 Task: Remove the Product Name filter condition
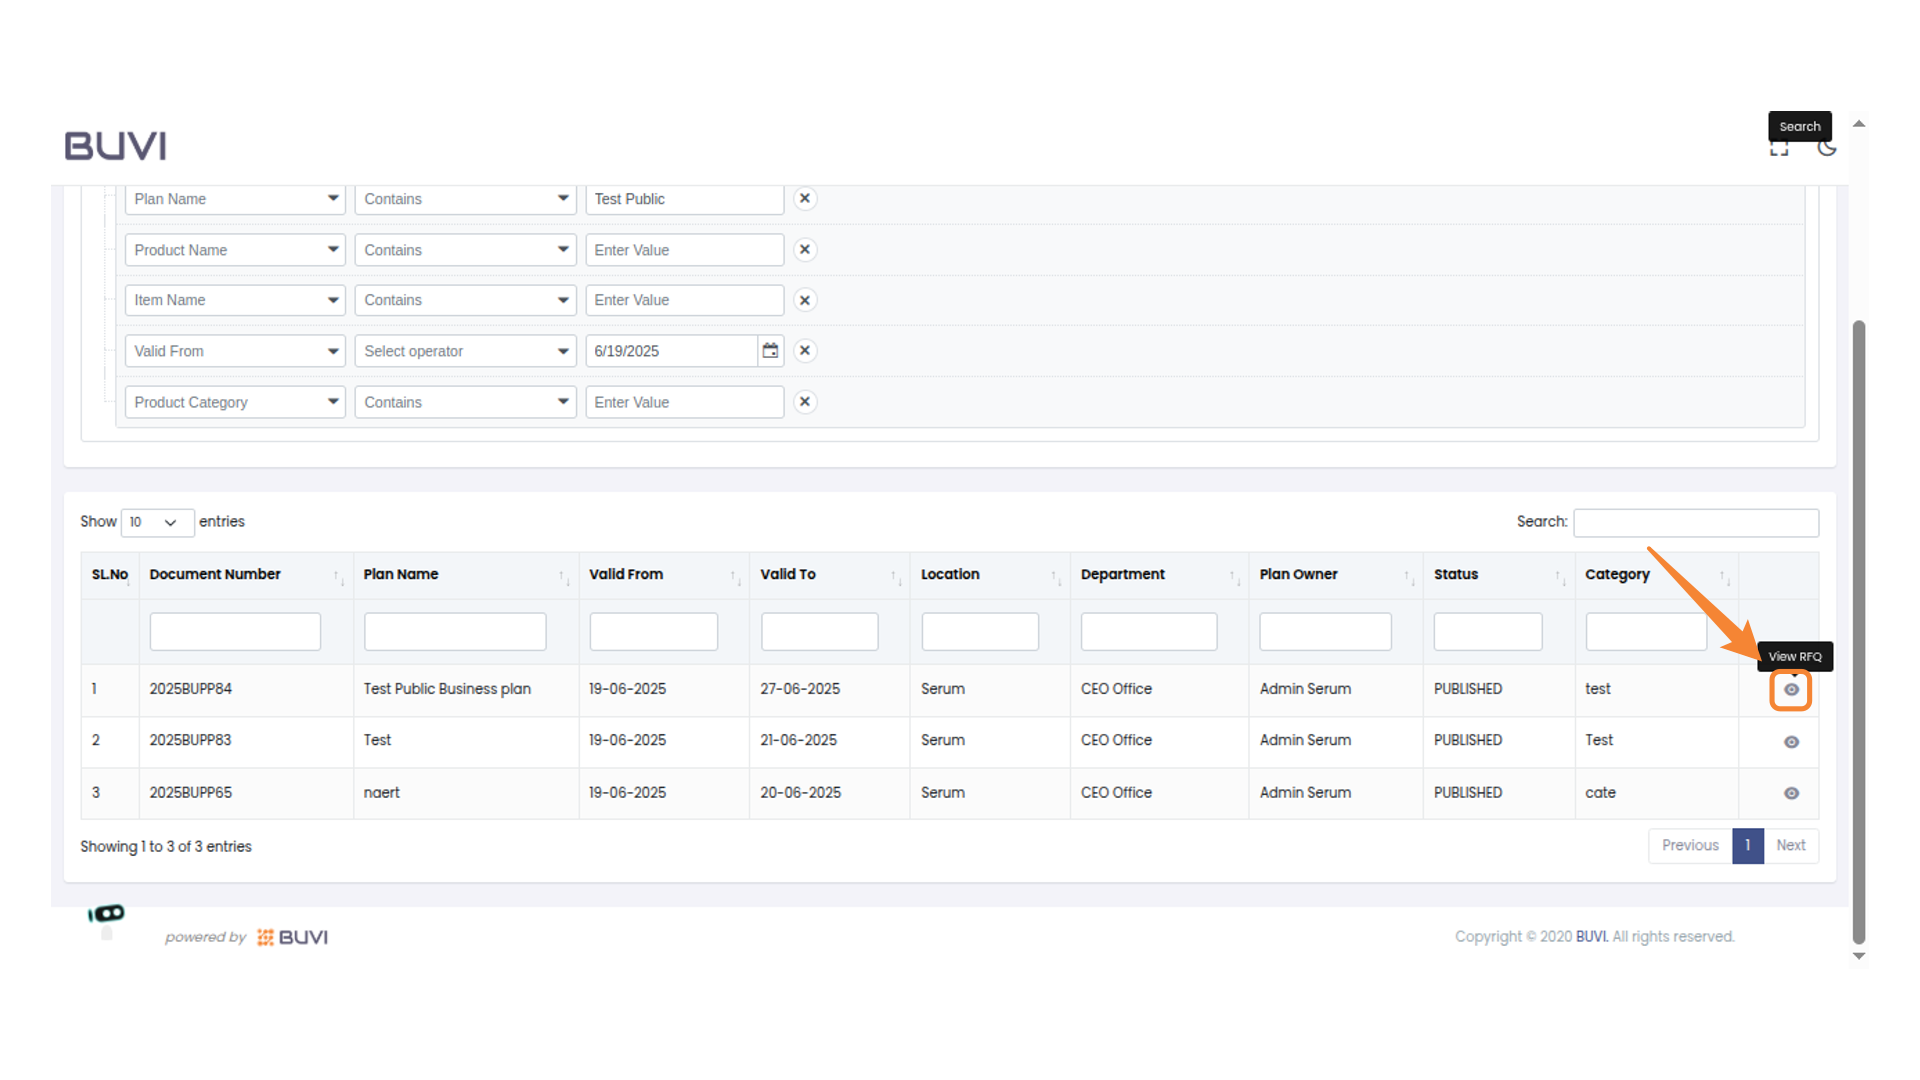pyautogui.click(x=805, y=250)
